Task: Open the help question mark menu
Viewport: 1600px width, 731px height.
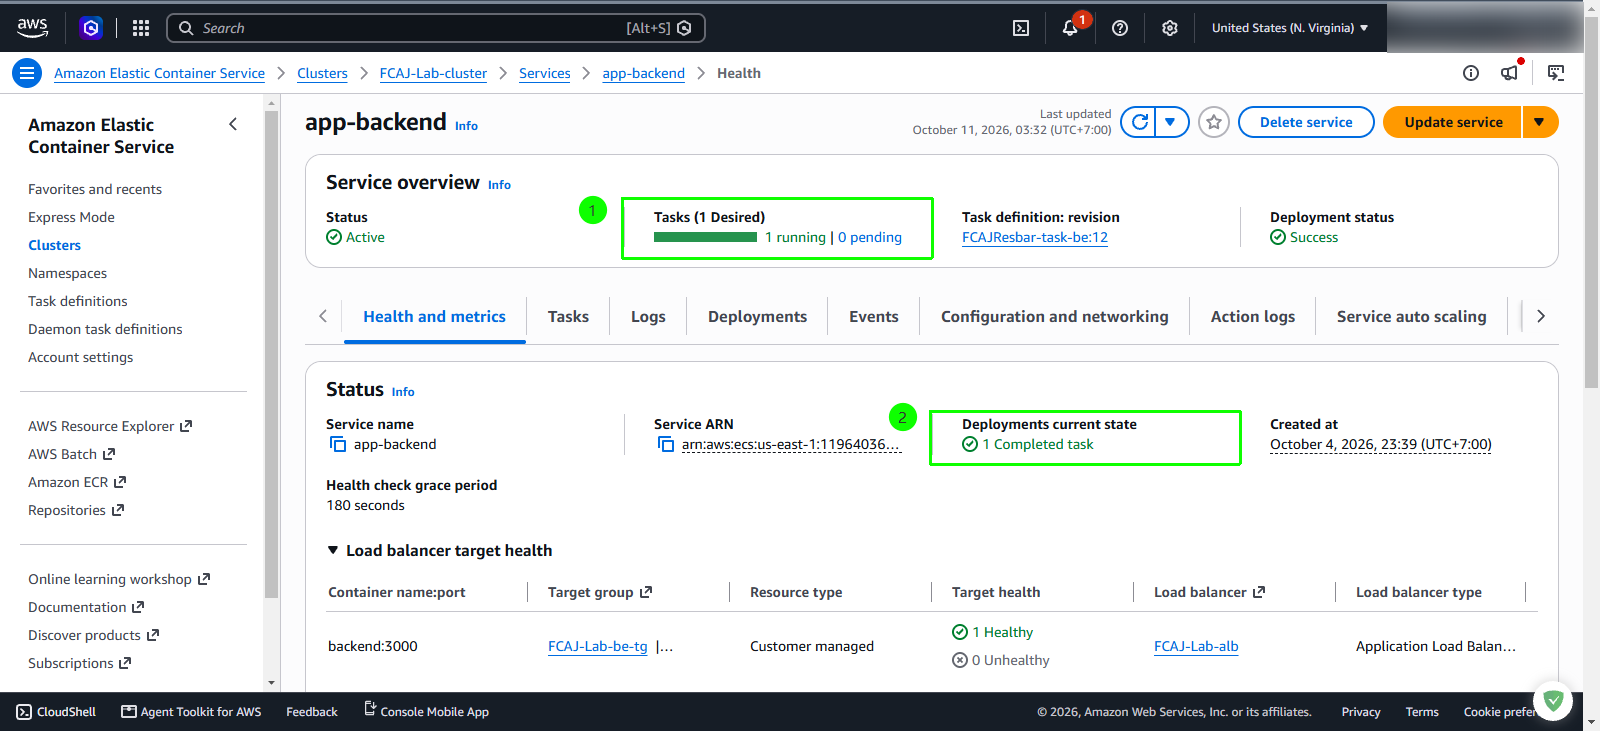Action: click(x=1120, y=28)
